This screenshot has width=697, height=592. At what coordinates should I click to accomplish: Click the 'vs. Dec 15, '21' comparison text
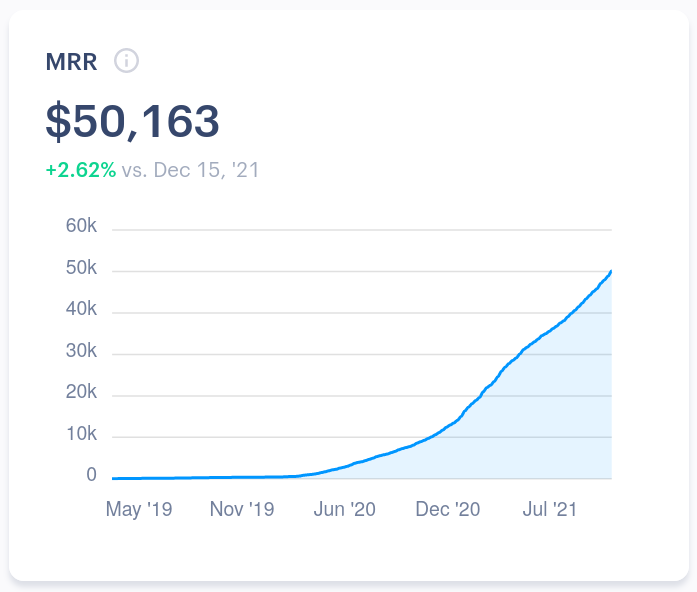[190, 170]
